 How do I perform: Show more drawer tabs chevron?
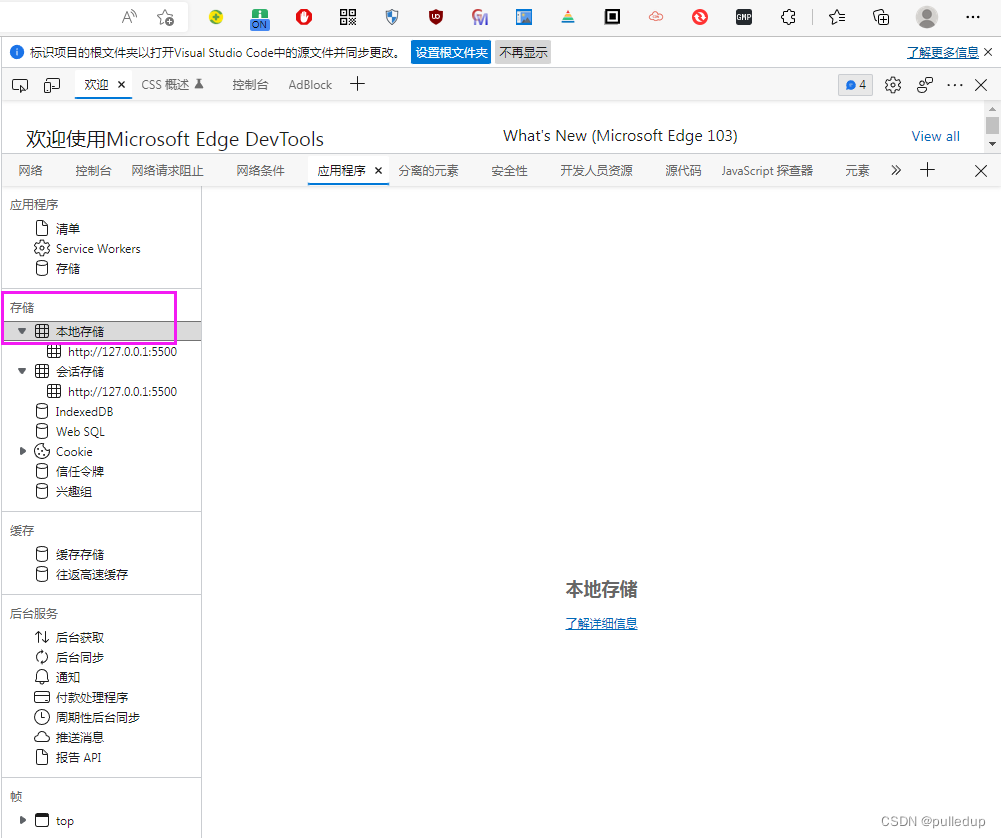[x=896, y=170]
